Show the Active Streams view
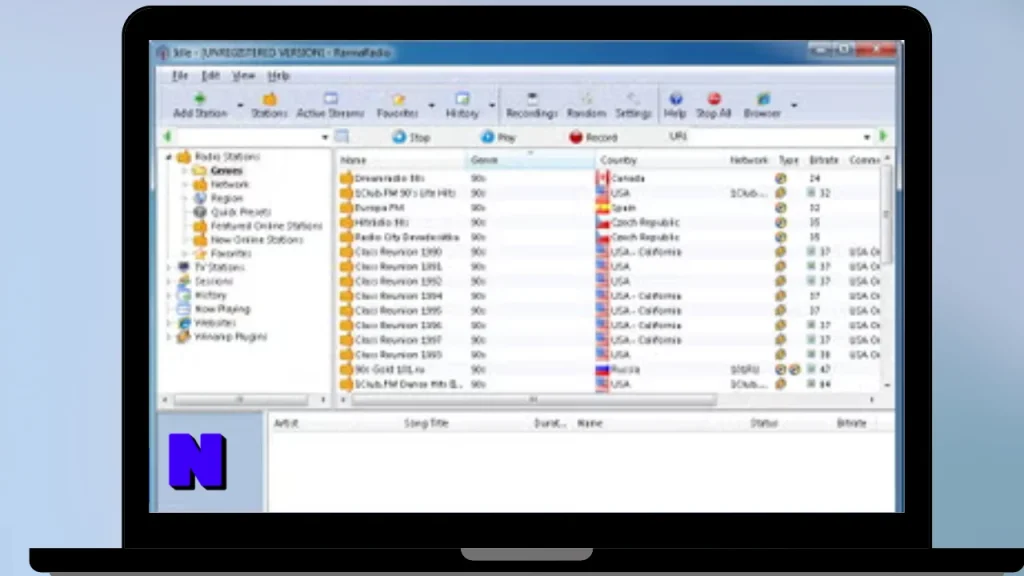The height and width of the screenshot is (576, 1024). pyautogui.click(x=330, y=105)
